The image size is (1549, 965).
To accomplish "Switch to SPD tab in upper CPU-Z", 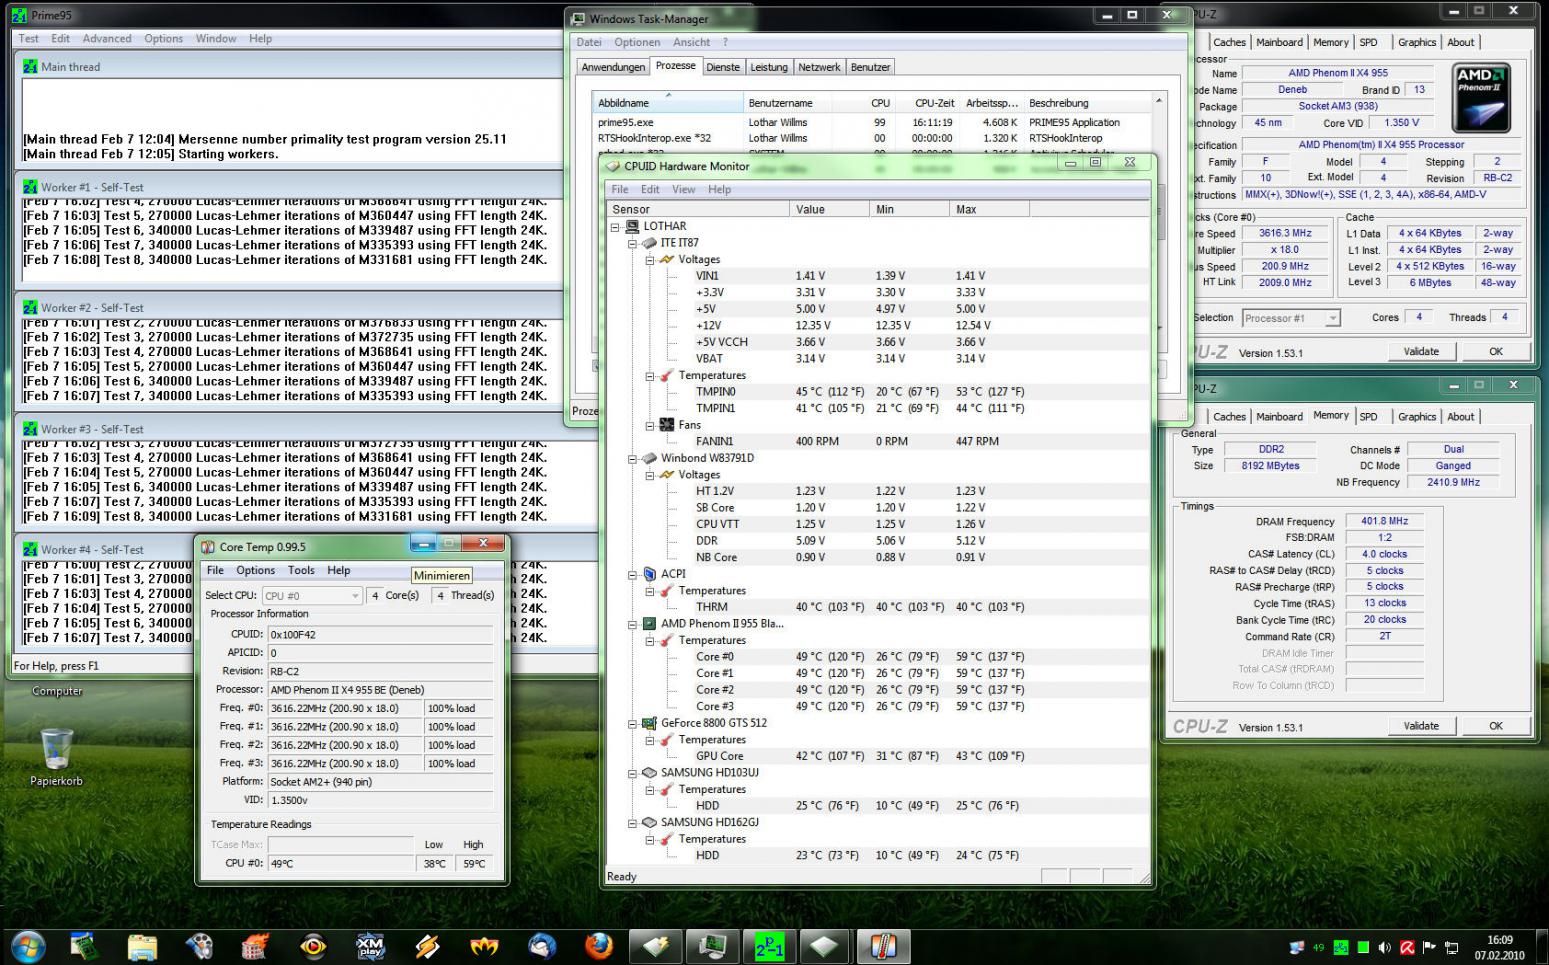I will point(1368,42).
